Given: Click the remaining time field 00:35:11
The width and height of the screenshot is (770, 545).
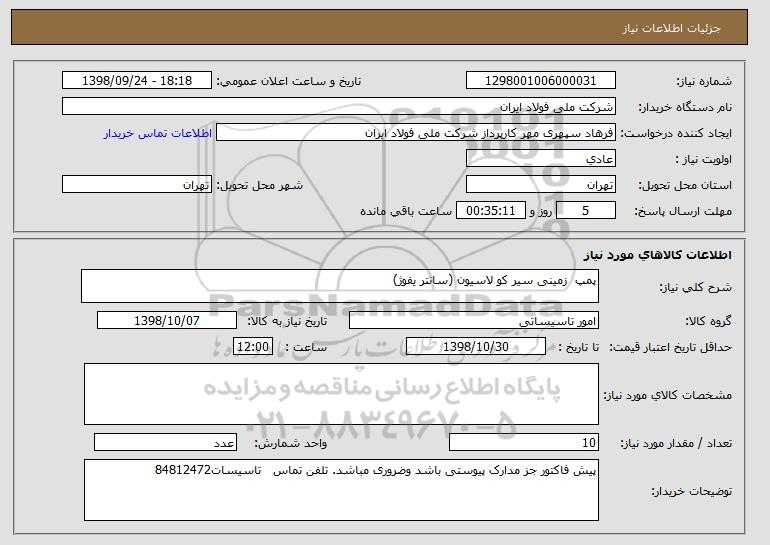Looking at the screenshot, I should pyautogui.click(x=491, y=211).
